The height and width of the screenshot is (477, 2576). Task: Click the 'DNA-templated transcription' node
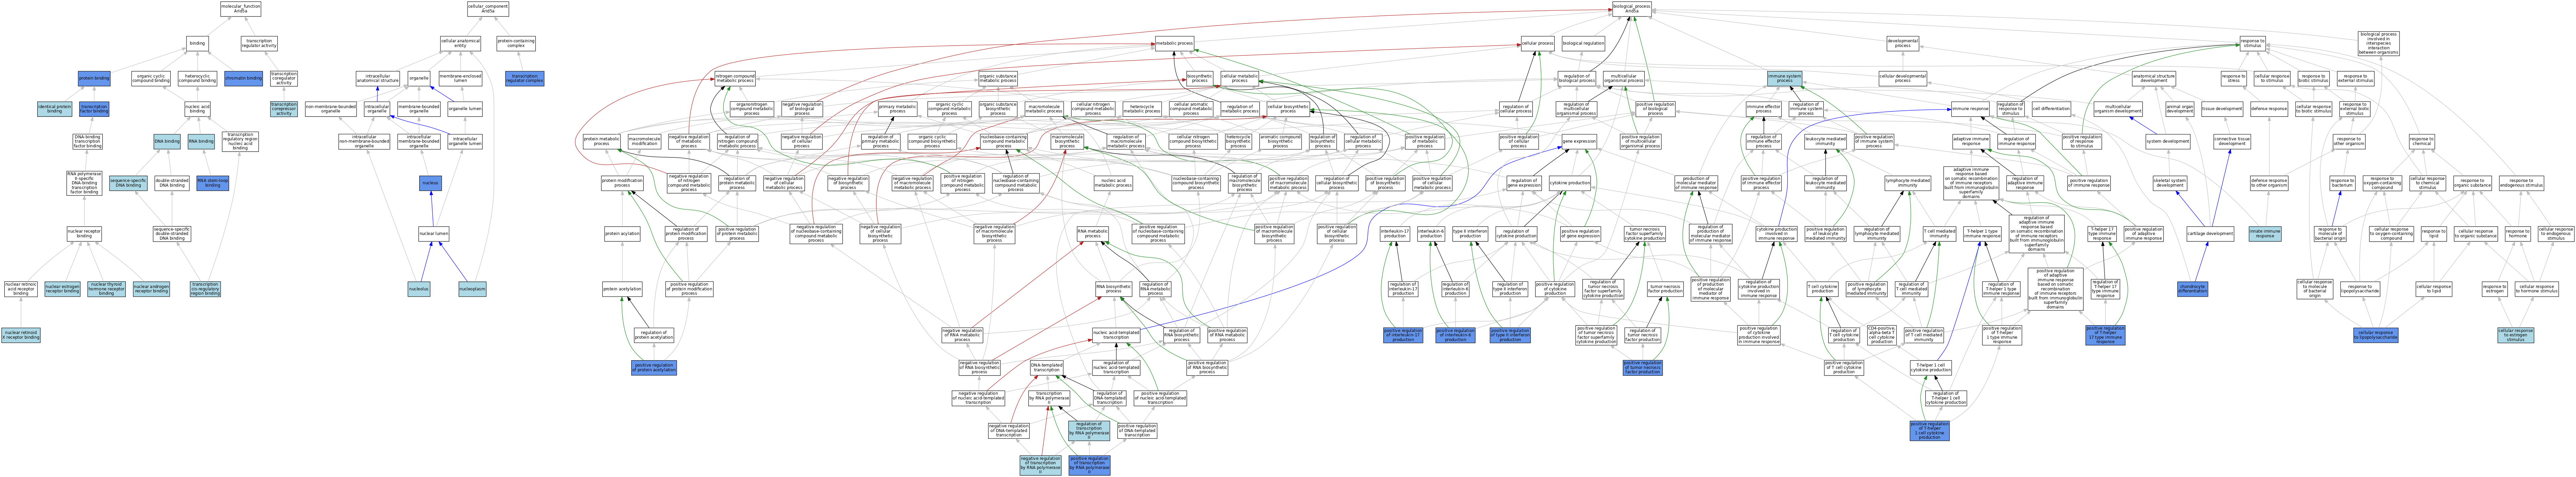click(x=1046, y=368)
